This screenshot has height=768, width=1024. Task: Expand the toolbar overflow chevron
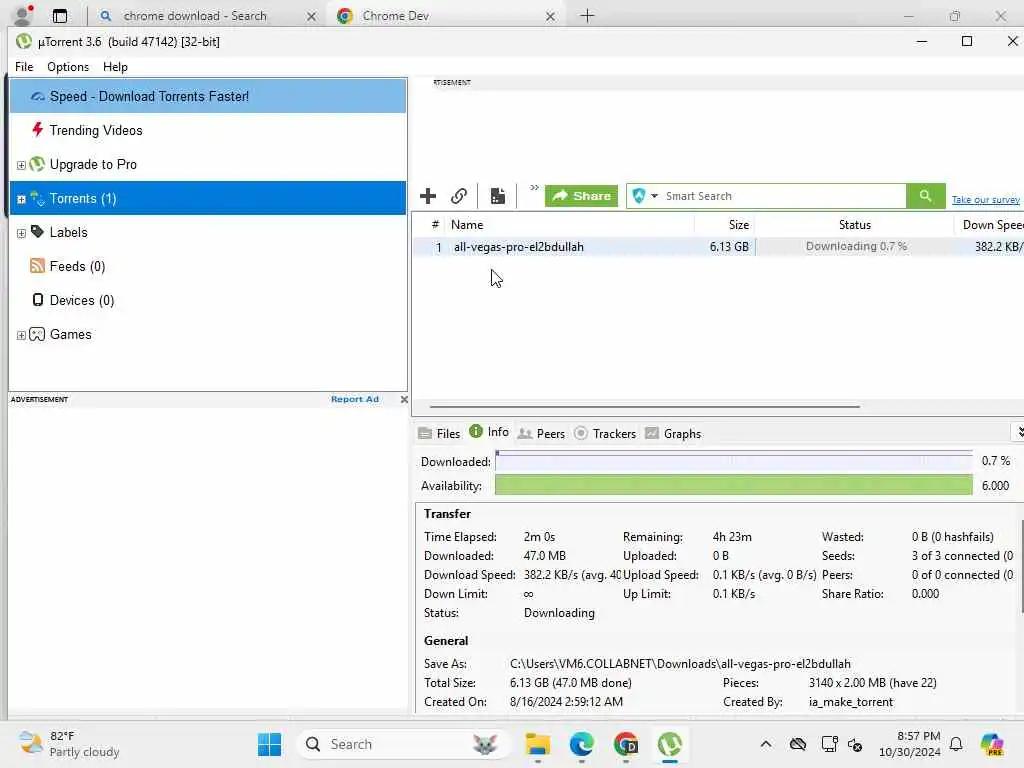[534, 188]
